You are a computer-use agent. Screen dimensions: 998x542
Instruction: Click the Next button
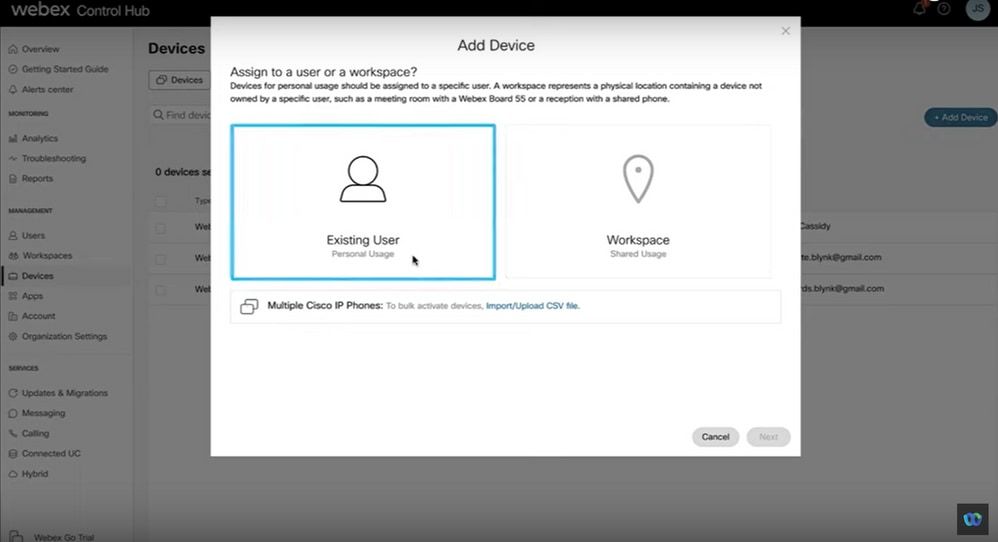(x=768, y=437)
